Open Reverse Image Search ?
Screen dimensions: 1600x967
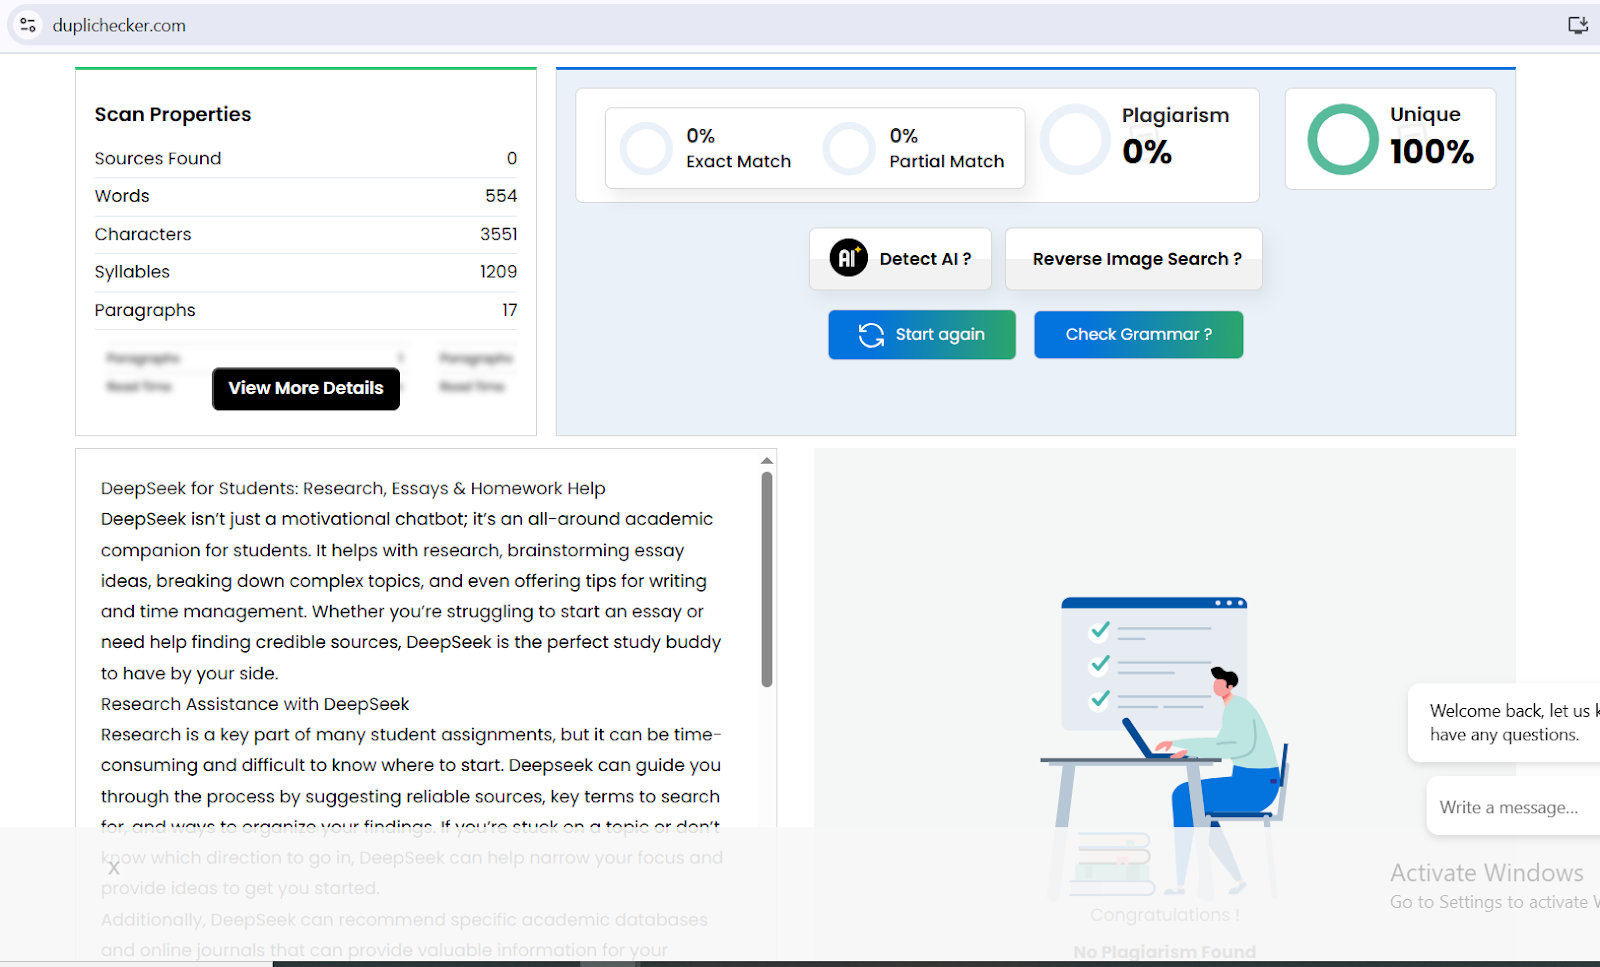(1133, 259)
